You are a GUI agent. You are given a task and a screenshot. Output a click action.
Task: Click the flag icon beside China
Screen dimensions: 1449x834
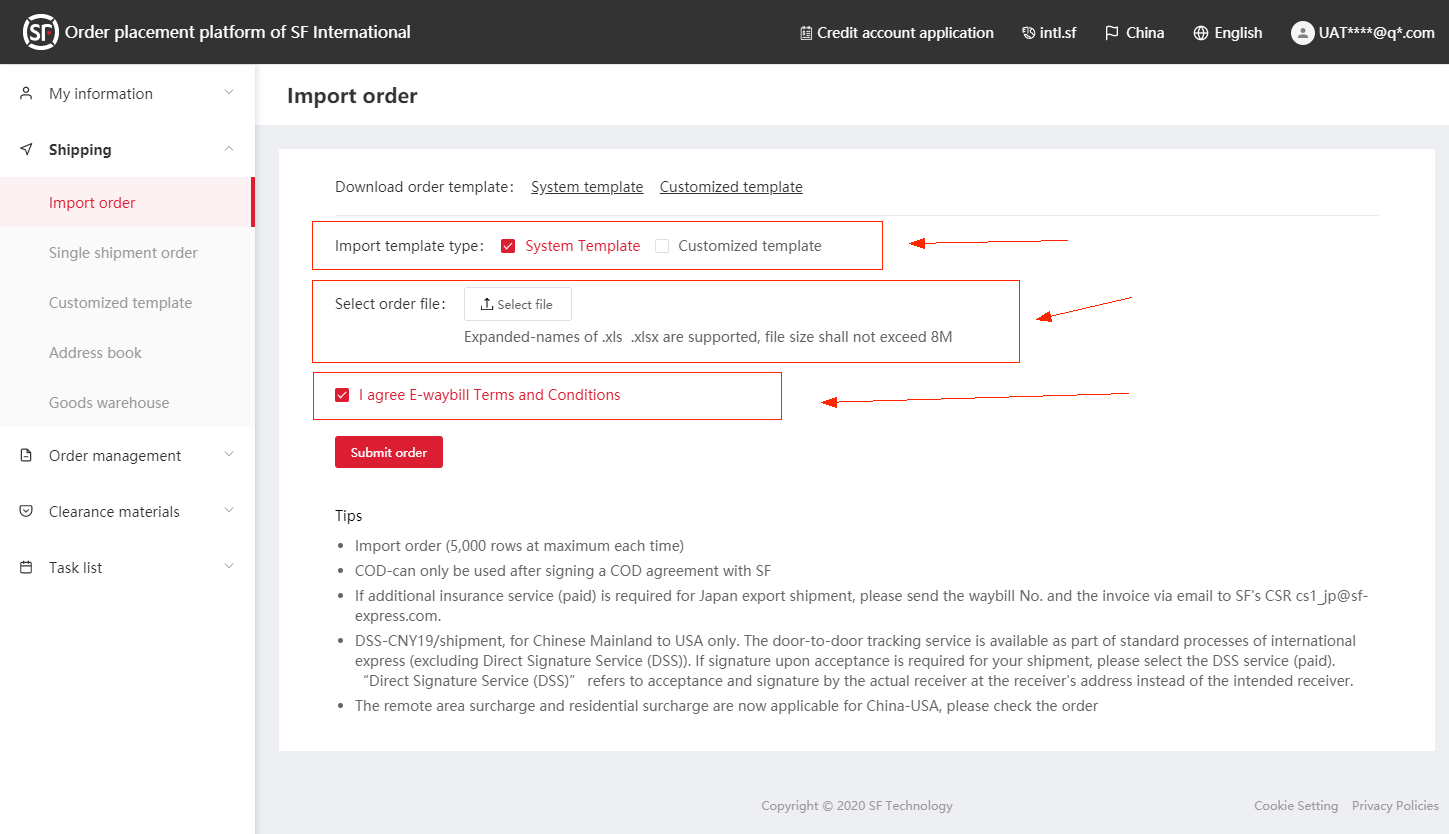[x=1111, y=33]
